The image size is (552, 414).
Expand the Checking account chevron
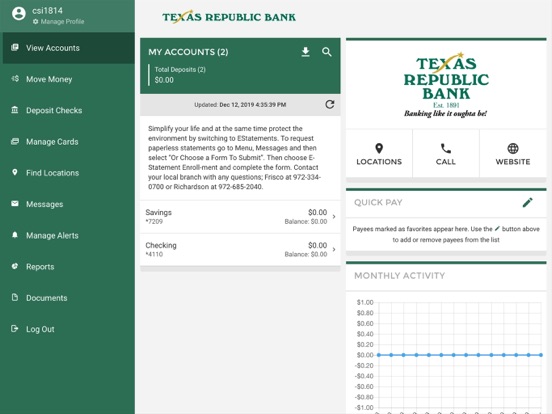334,250
